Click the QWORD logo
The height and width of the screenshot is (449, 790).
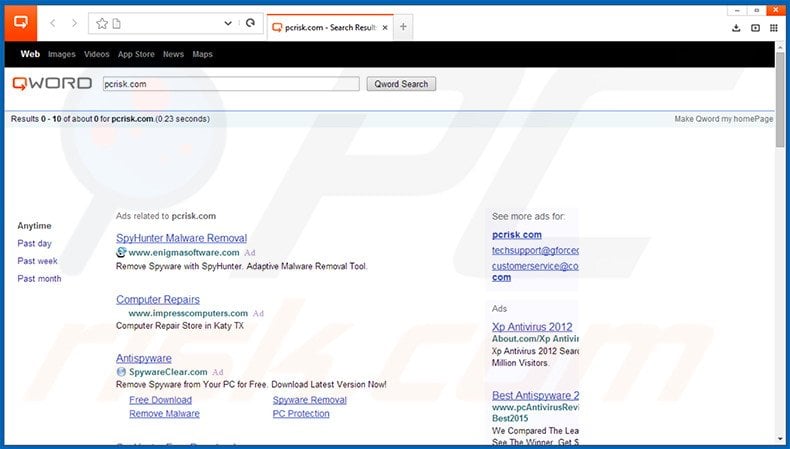(x=52, y=84)
